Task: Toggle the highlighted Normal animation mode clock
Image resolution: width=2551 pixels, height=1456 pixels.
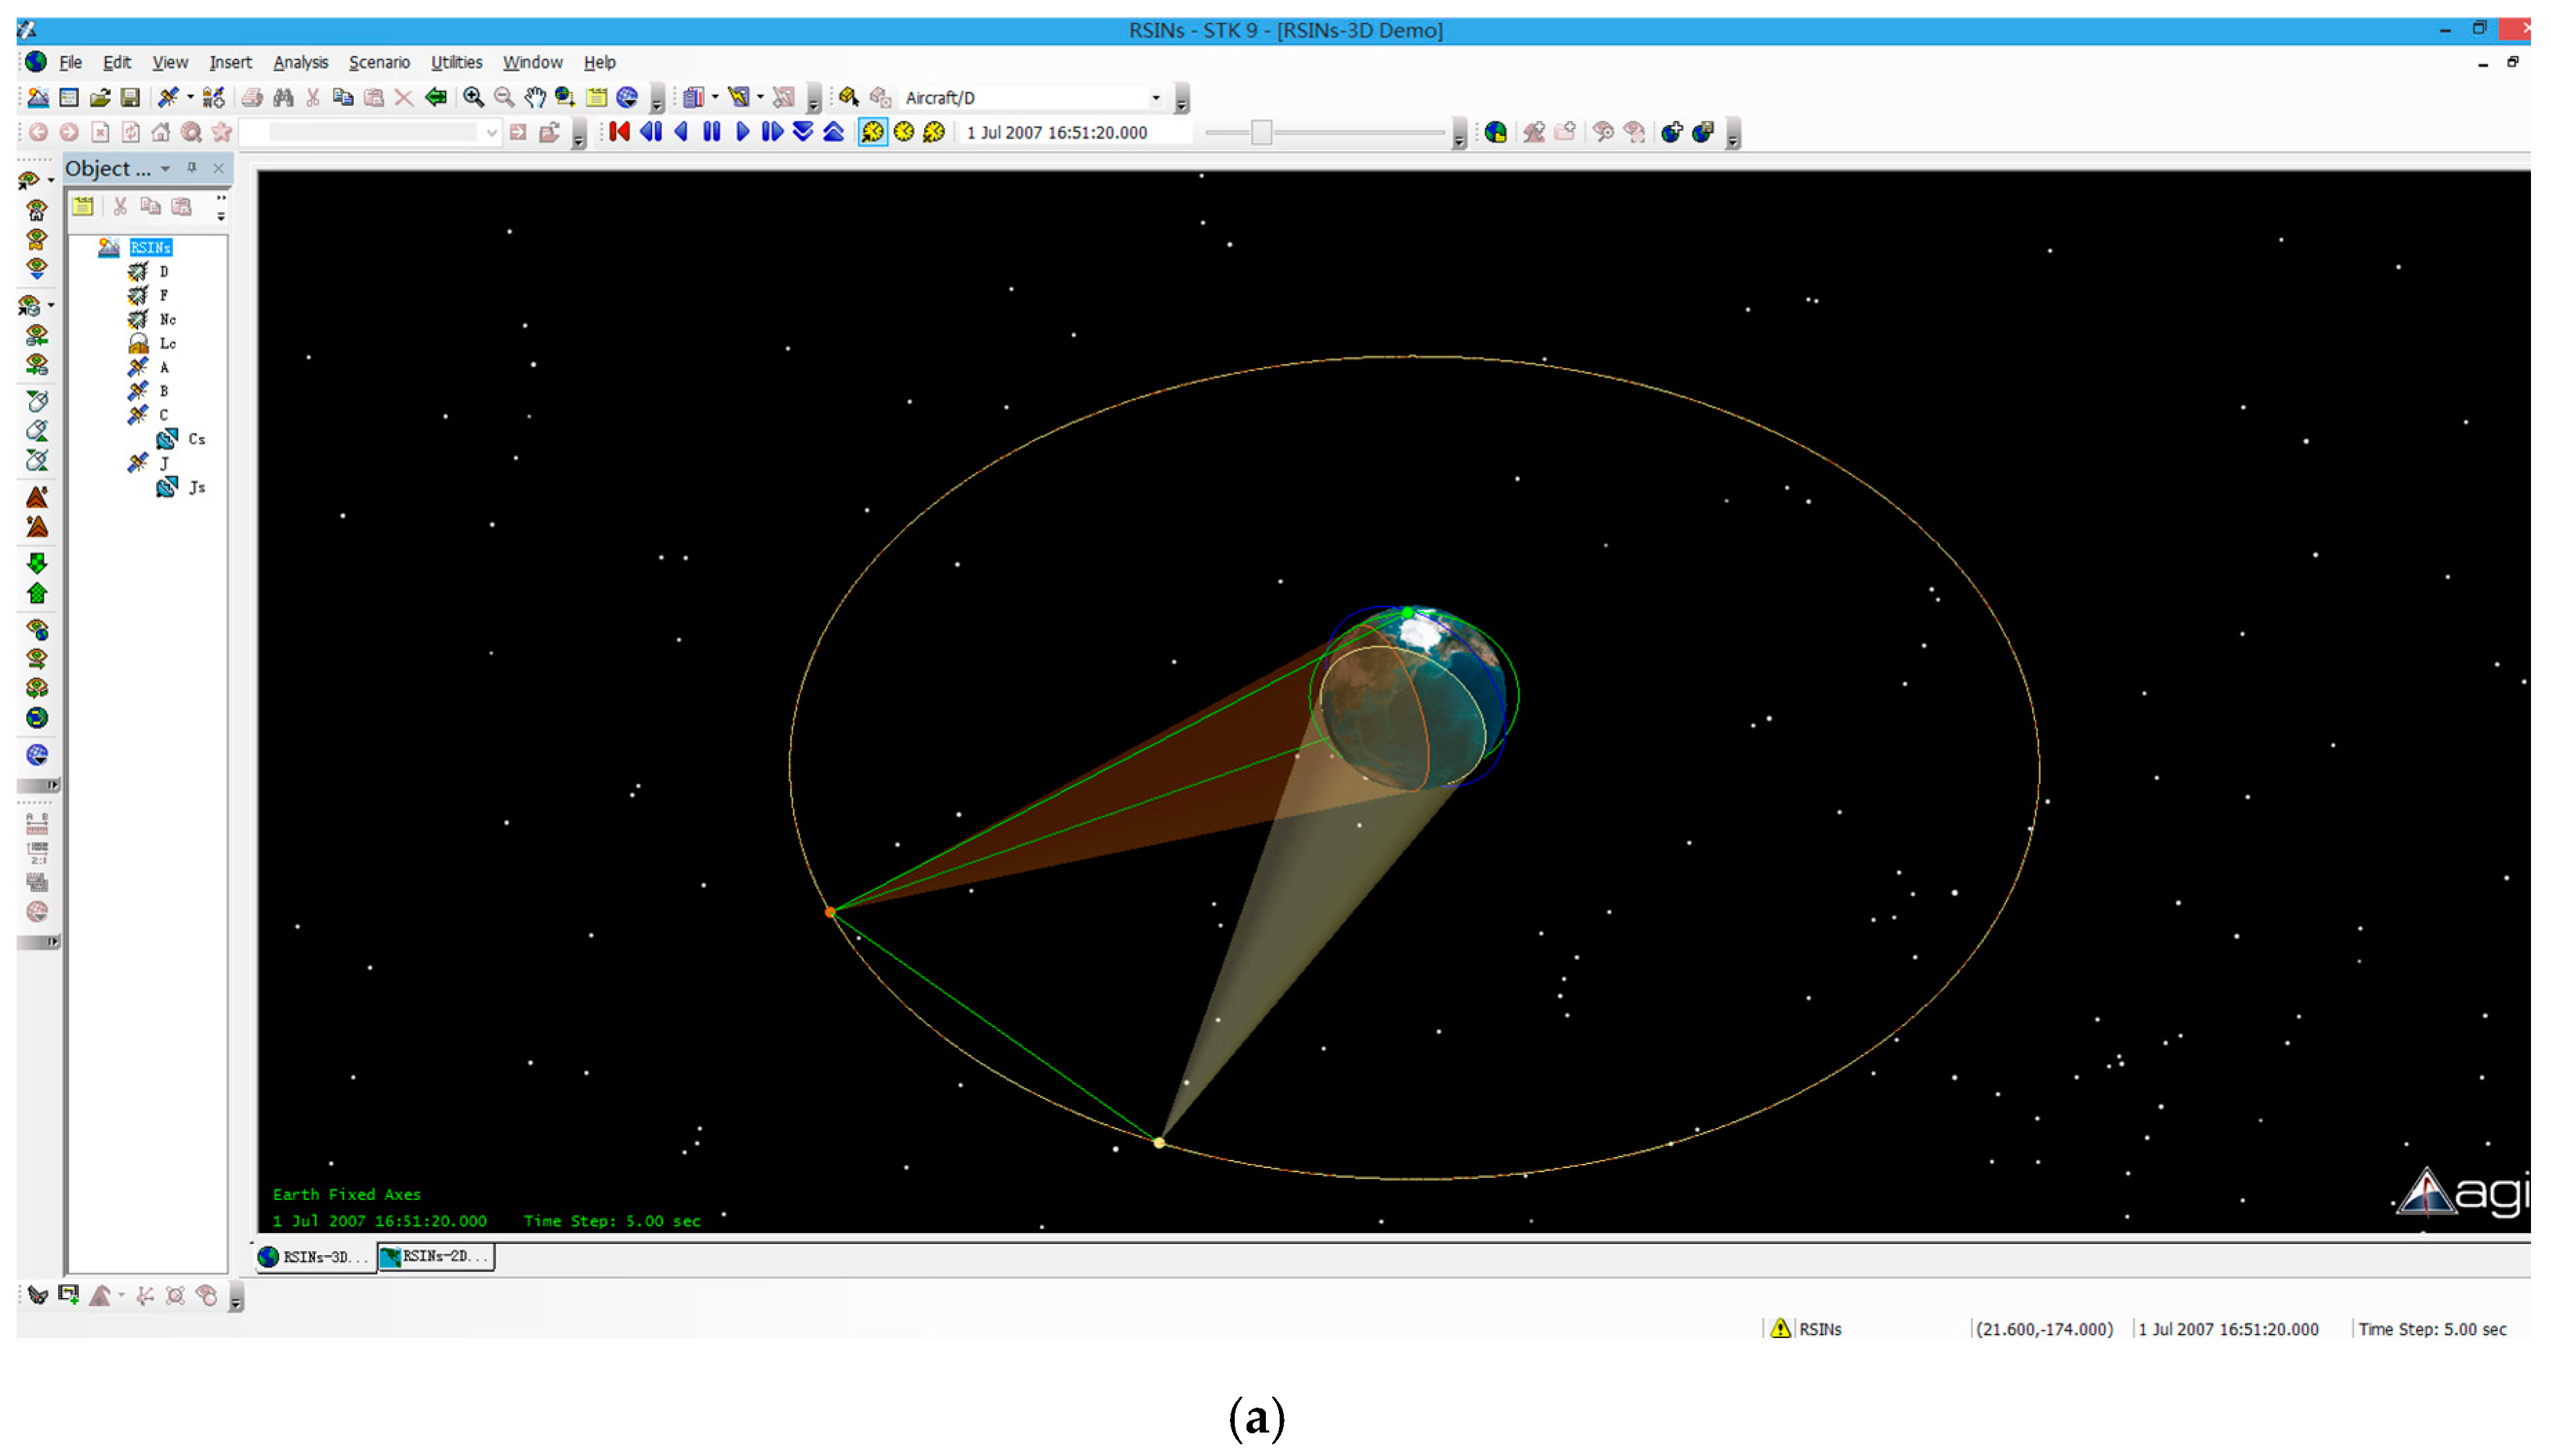Action: 872,132
